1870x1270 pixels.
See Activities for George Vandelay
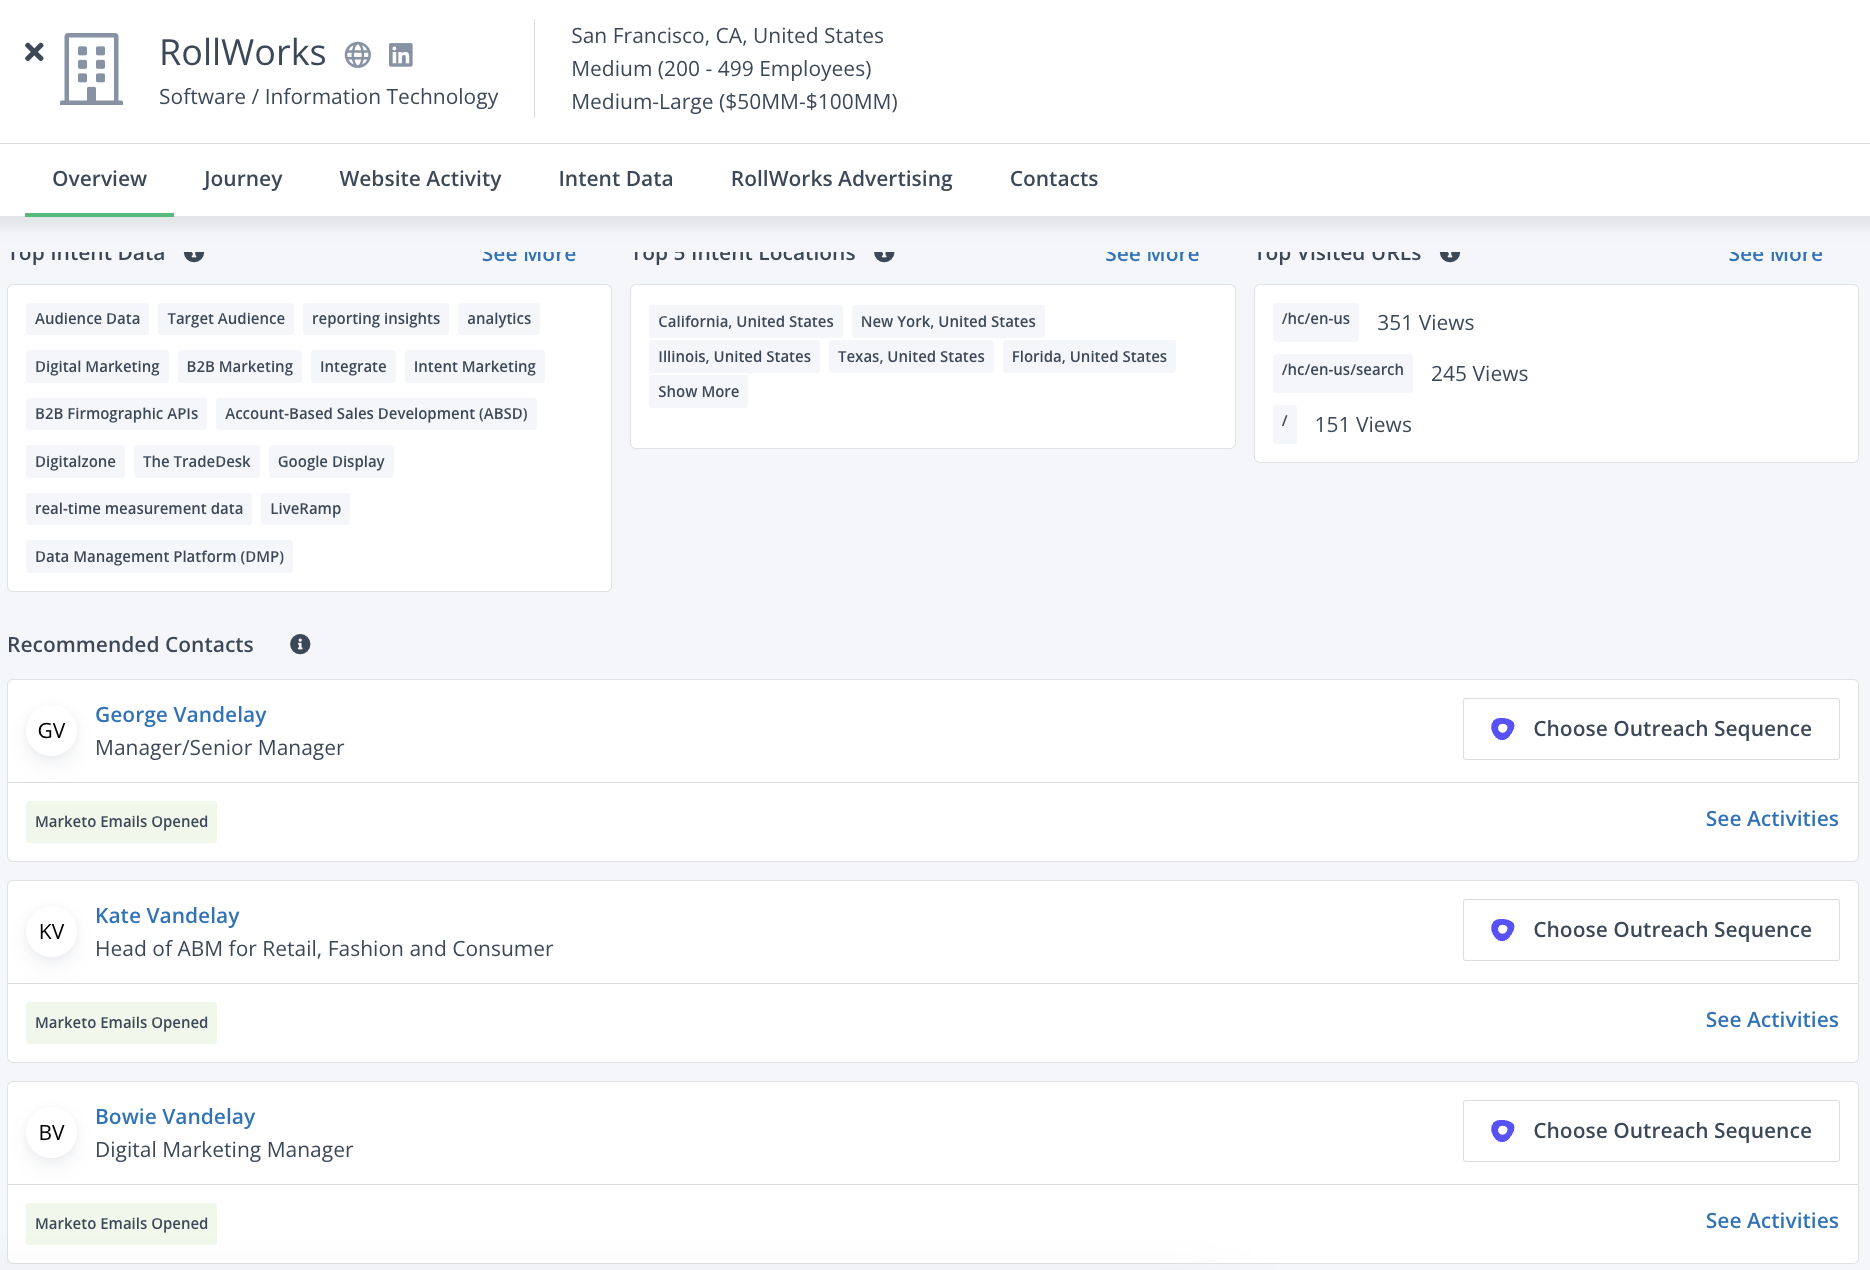click(1771, 818)
